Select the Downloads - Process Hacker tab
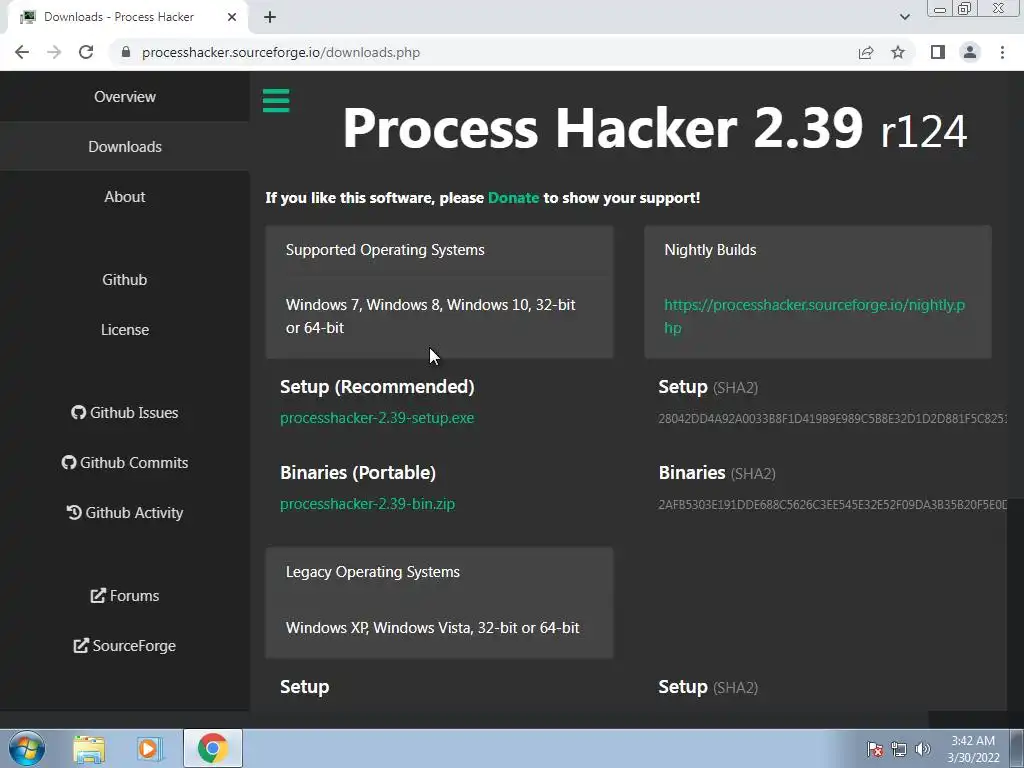 tap(127, 17)
